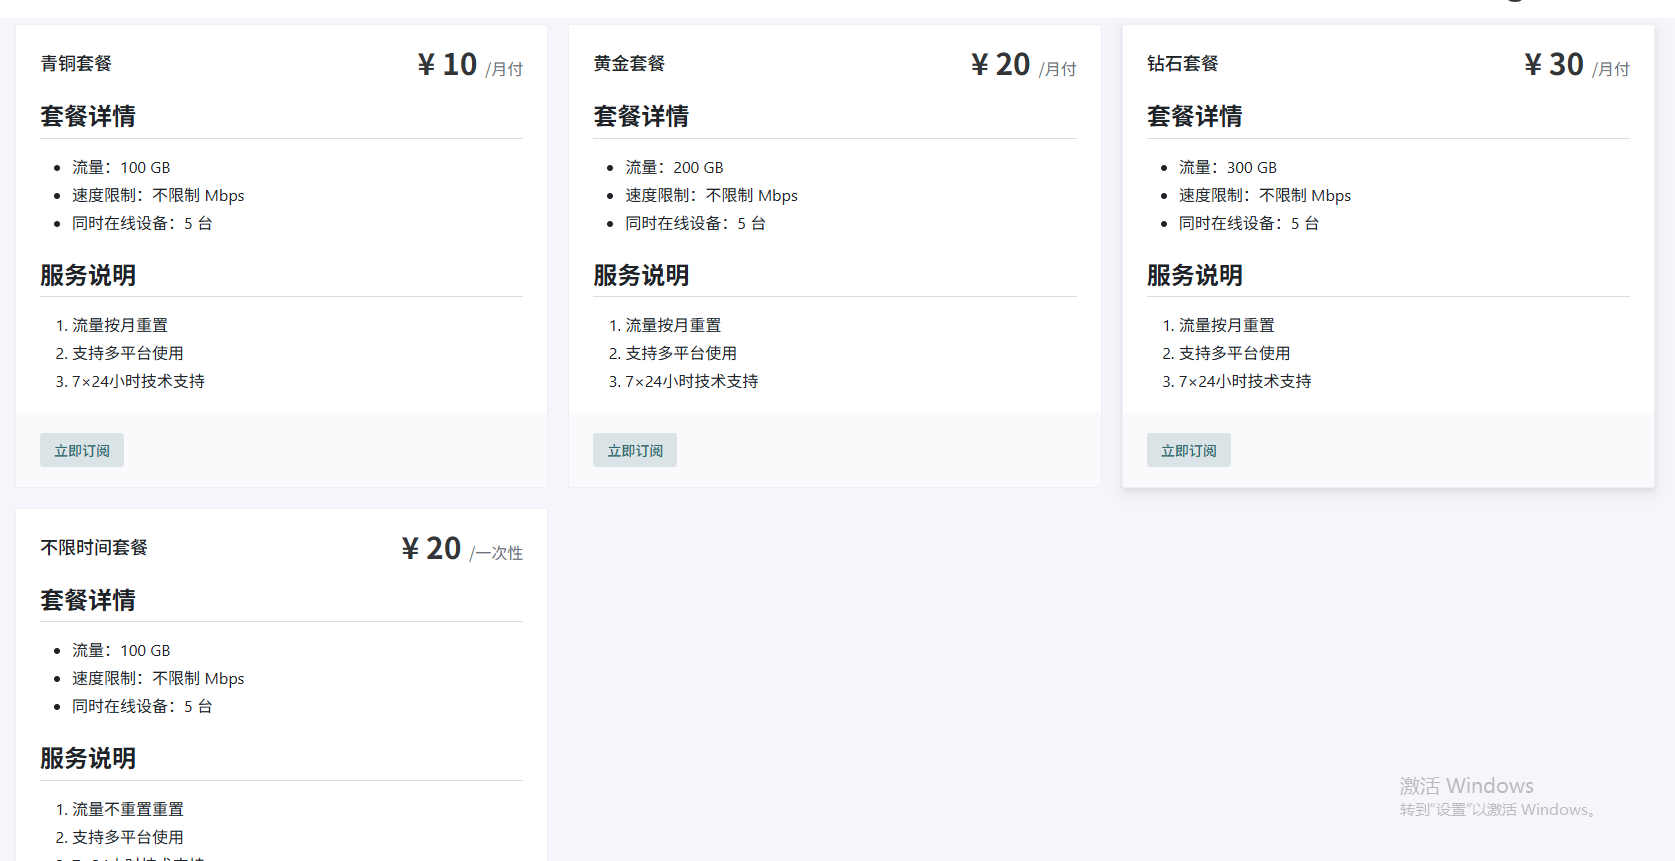The width and height of the screenshot is (1675, 861).
Task: Click 同时在线设备 item in 钻石套餐 card
Action: tap(1248, 224)
